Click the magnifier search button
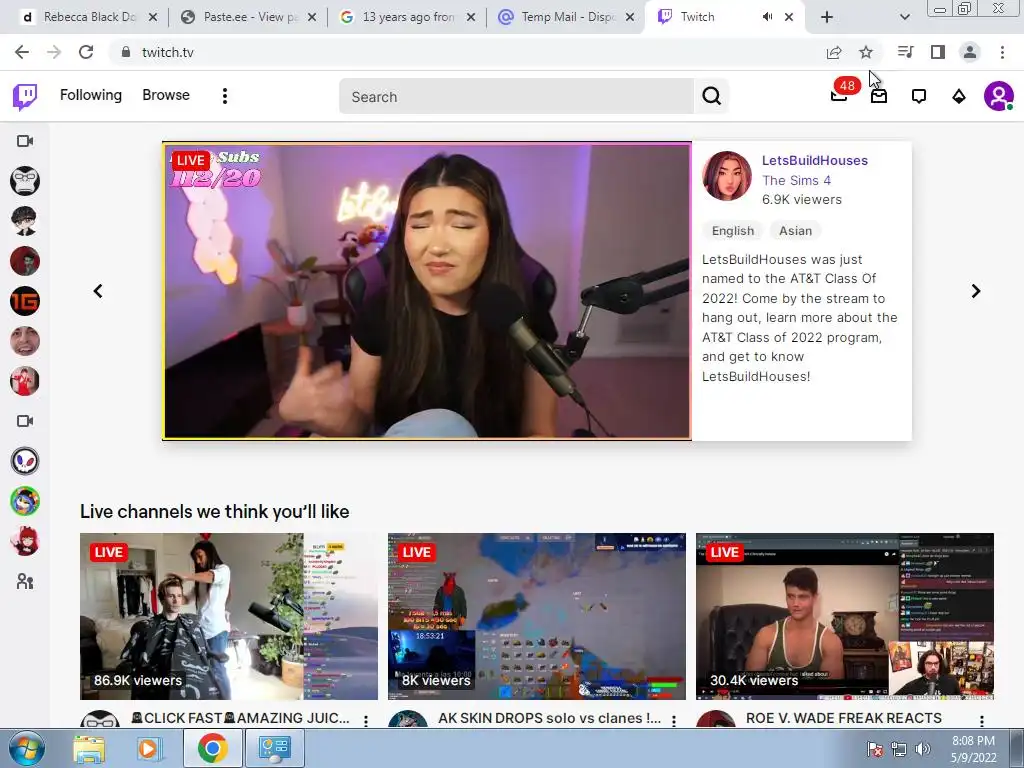Viewport: 1024px width, 768px height. pos(711,97)
